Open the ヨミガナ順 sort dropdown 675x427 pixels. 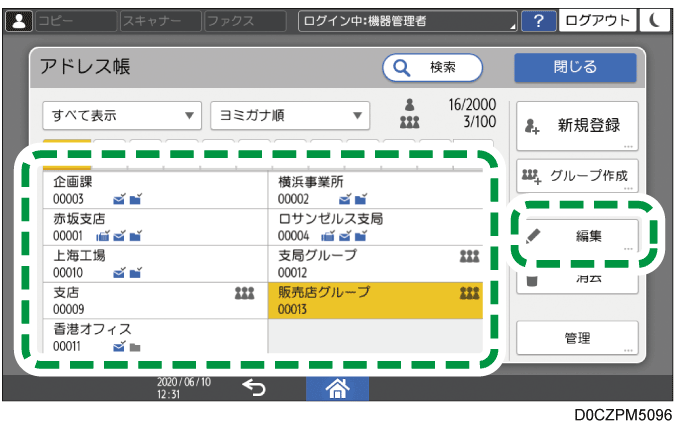pyautogui.click(x=290, y=115)
